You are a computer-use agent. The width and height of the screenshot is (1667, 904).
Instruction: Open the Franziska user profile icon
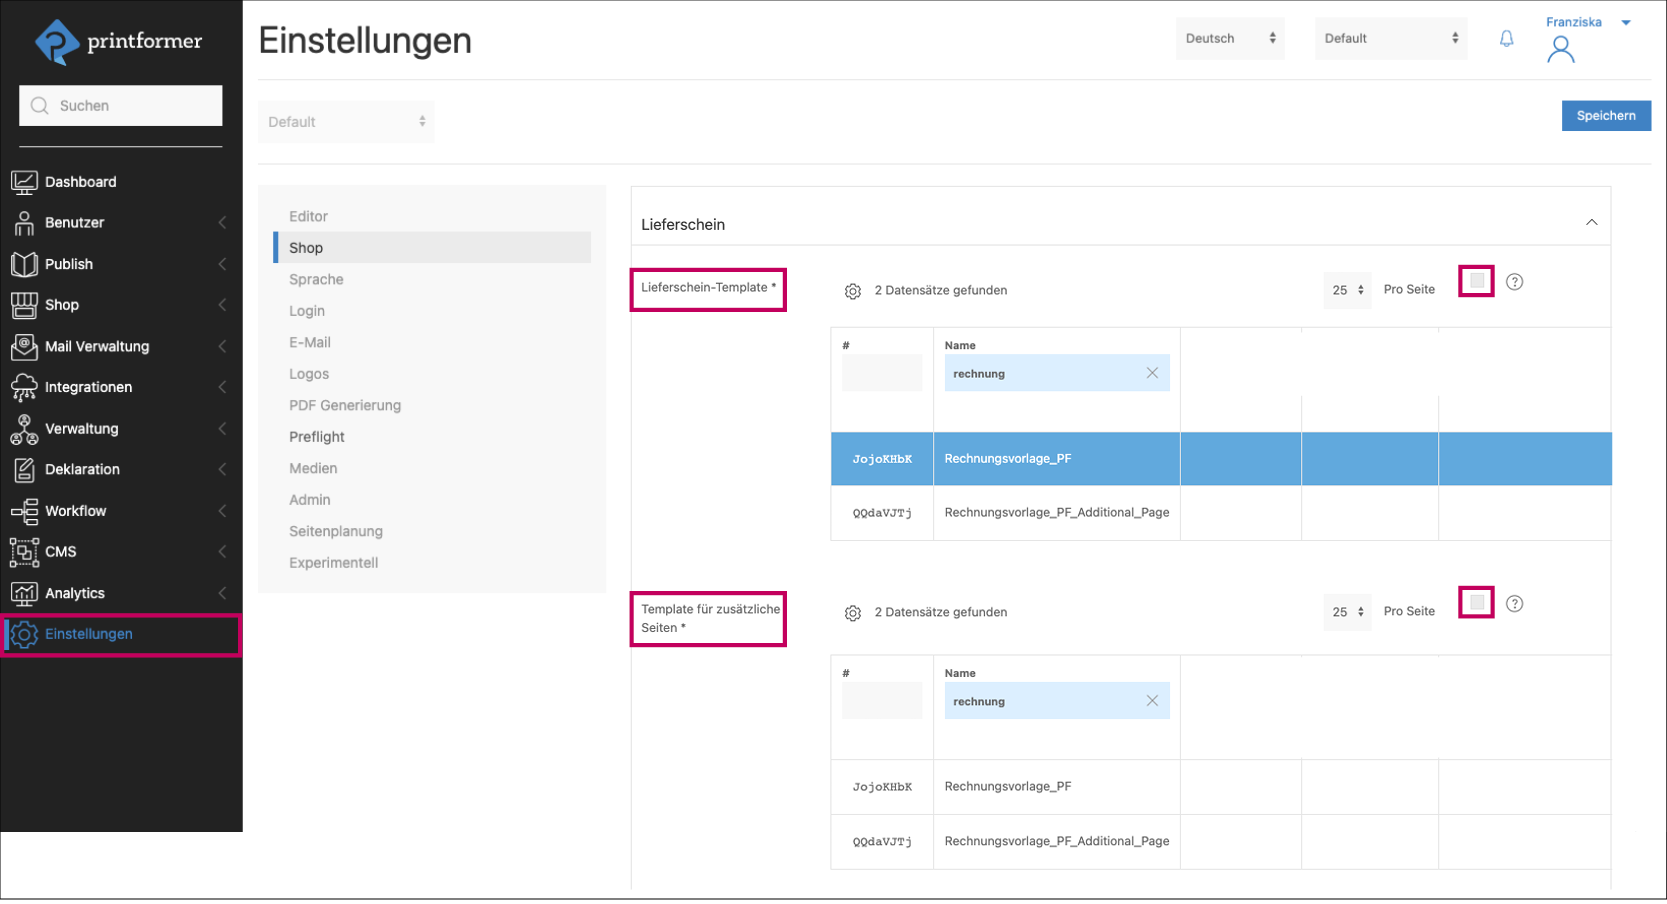coord(1560,49)
